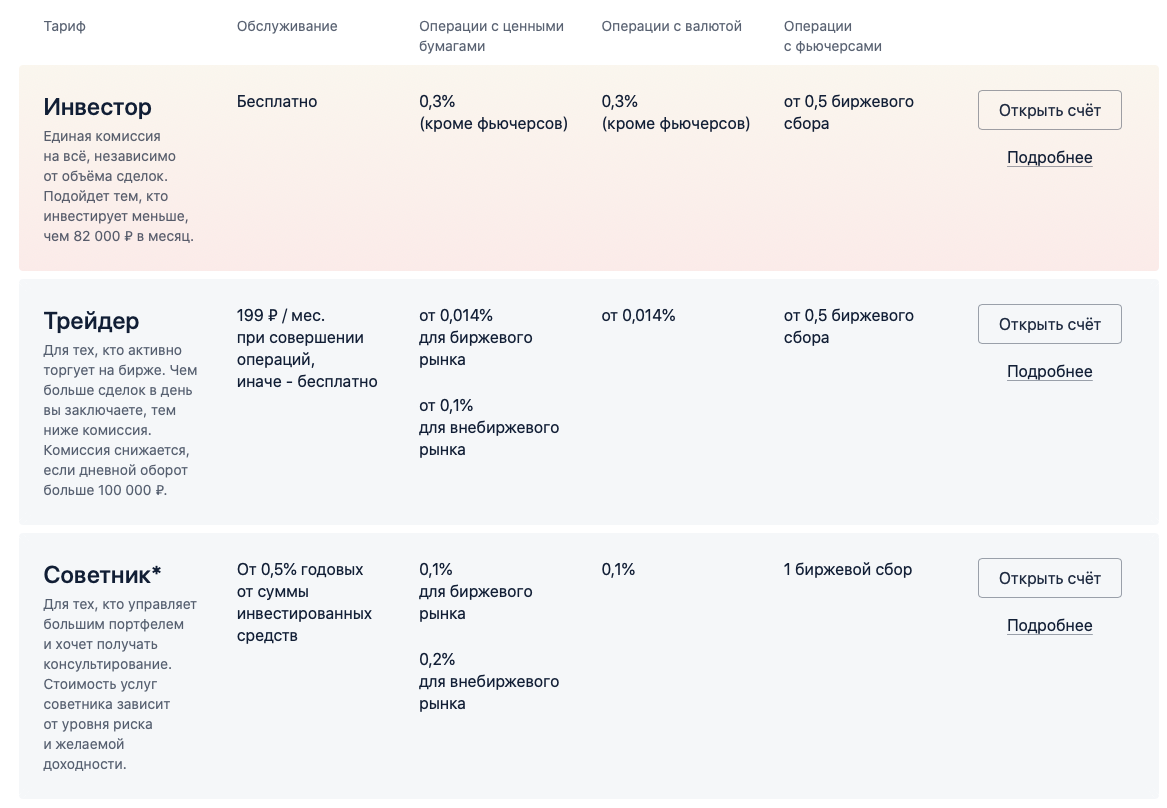Click 'Операции с валютой' column header
The width and height of the screenshot is (1167, 808).
671,26
